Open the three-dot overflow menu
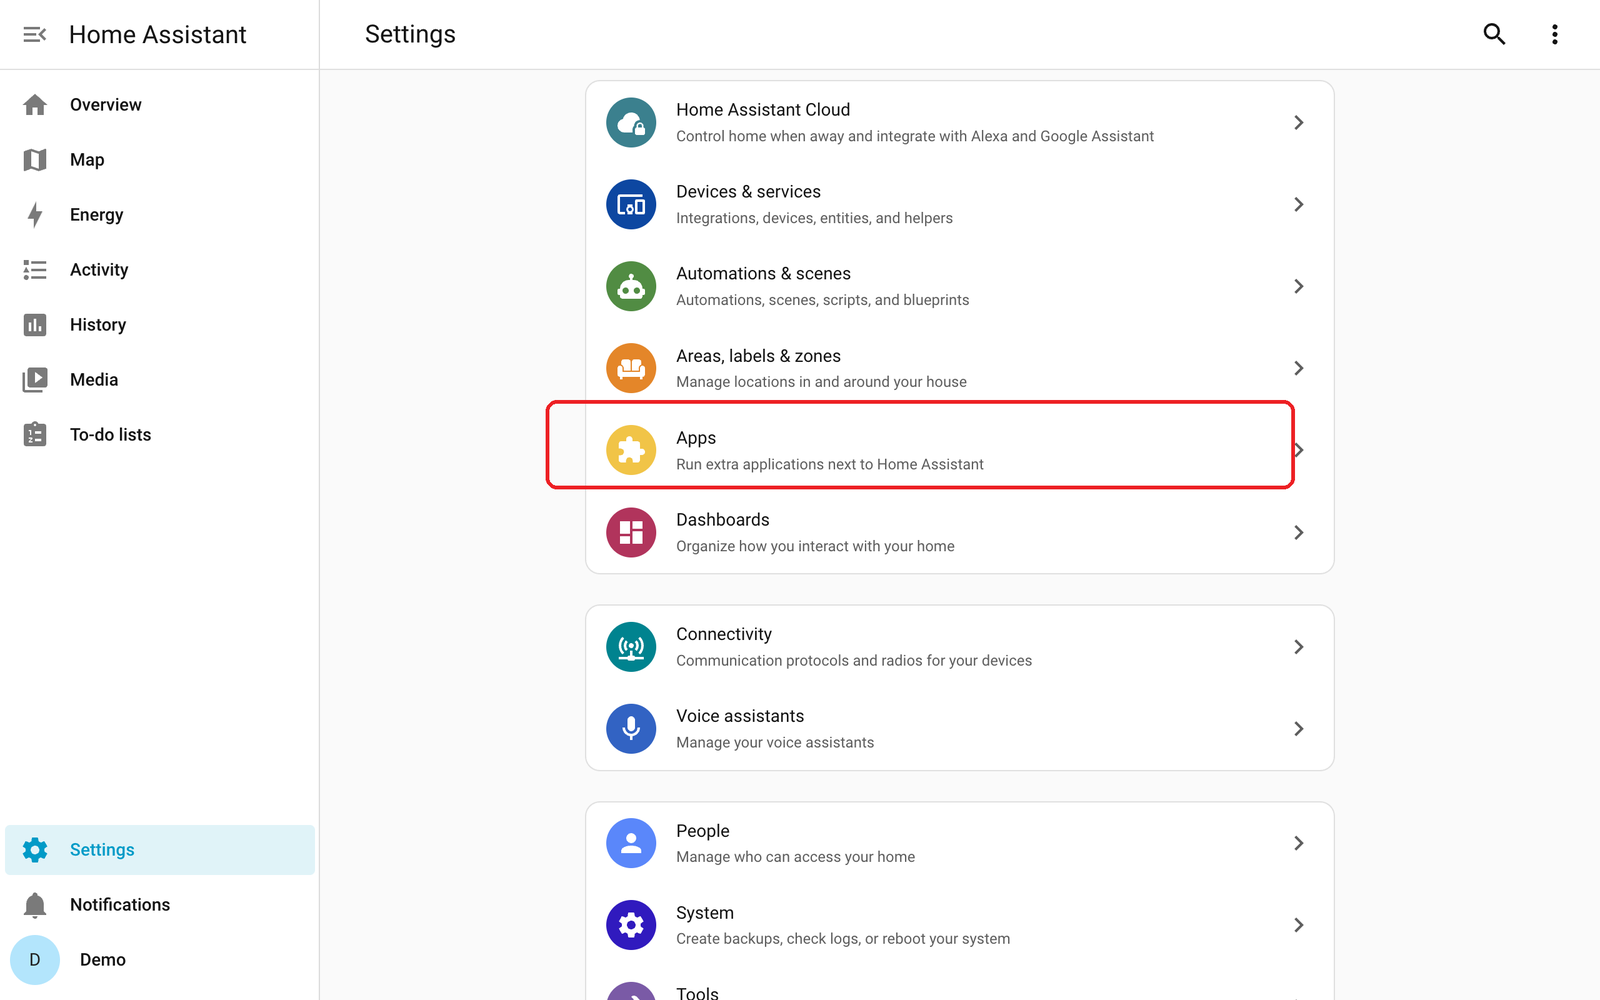Screen dimensions: 1600x1000 1554,34
